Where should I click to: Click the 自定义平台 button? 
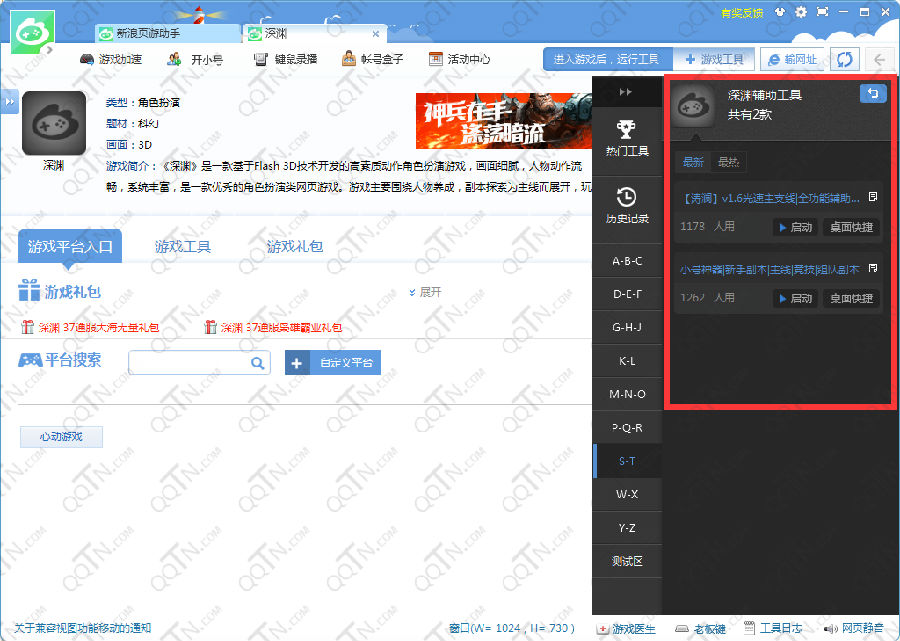point(333,363)
